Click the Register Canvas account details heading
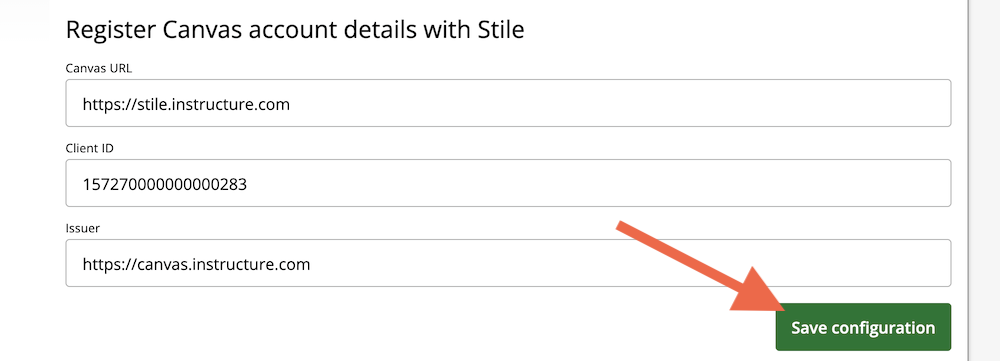Image resolution: width=1000 pixels, height=361 pixels. (295, 30)
